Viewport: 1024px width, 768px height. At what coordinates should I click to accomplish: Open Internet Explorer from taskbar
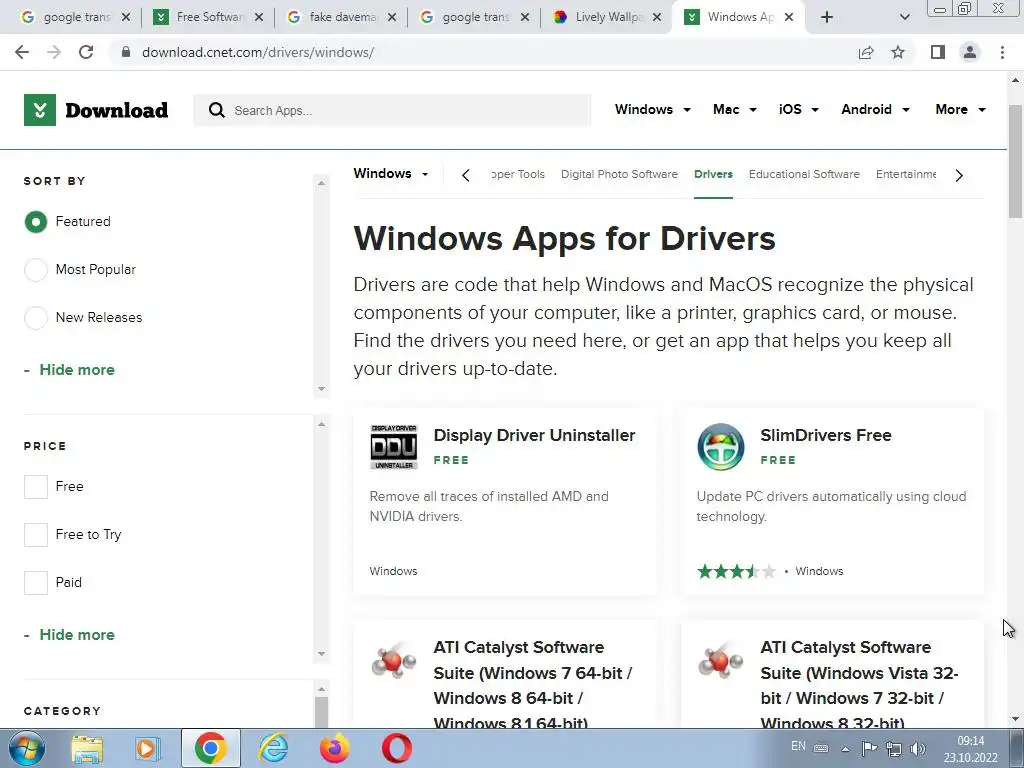tap(273, 748)
